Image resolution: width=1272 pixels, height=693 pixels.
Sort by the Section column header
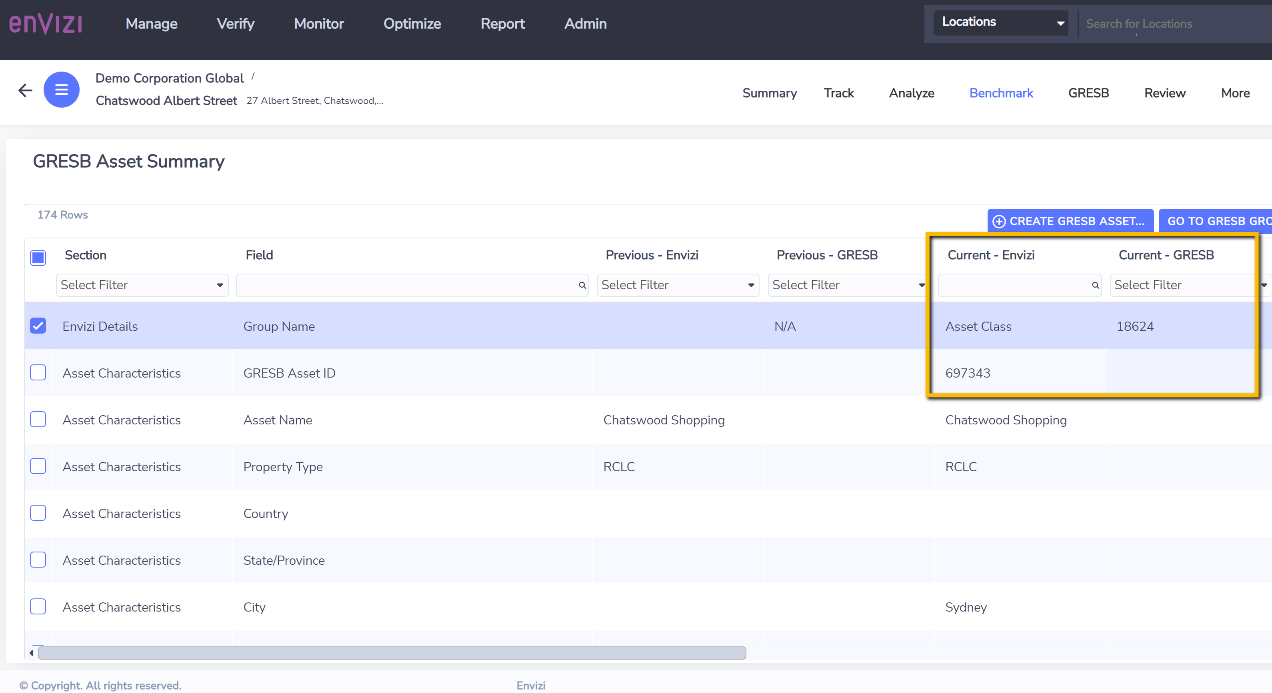click(x=86, y=255)
